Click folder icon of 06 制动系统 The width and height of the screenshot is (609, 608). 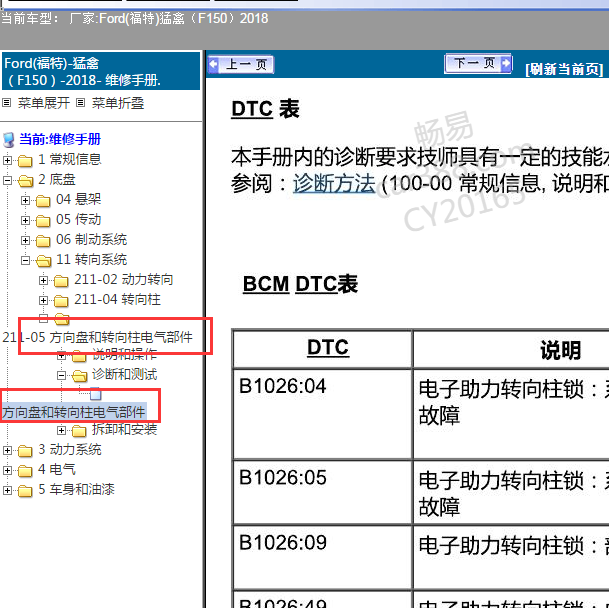pyautogui.click(x=43, y=241)
